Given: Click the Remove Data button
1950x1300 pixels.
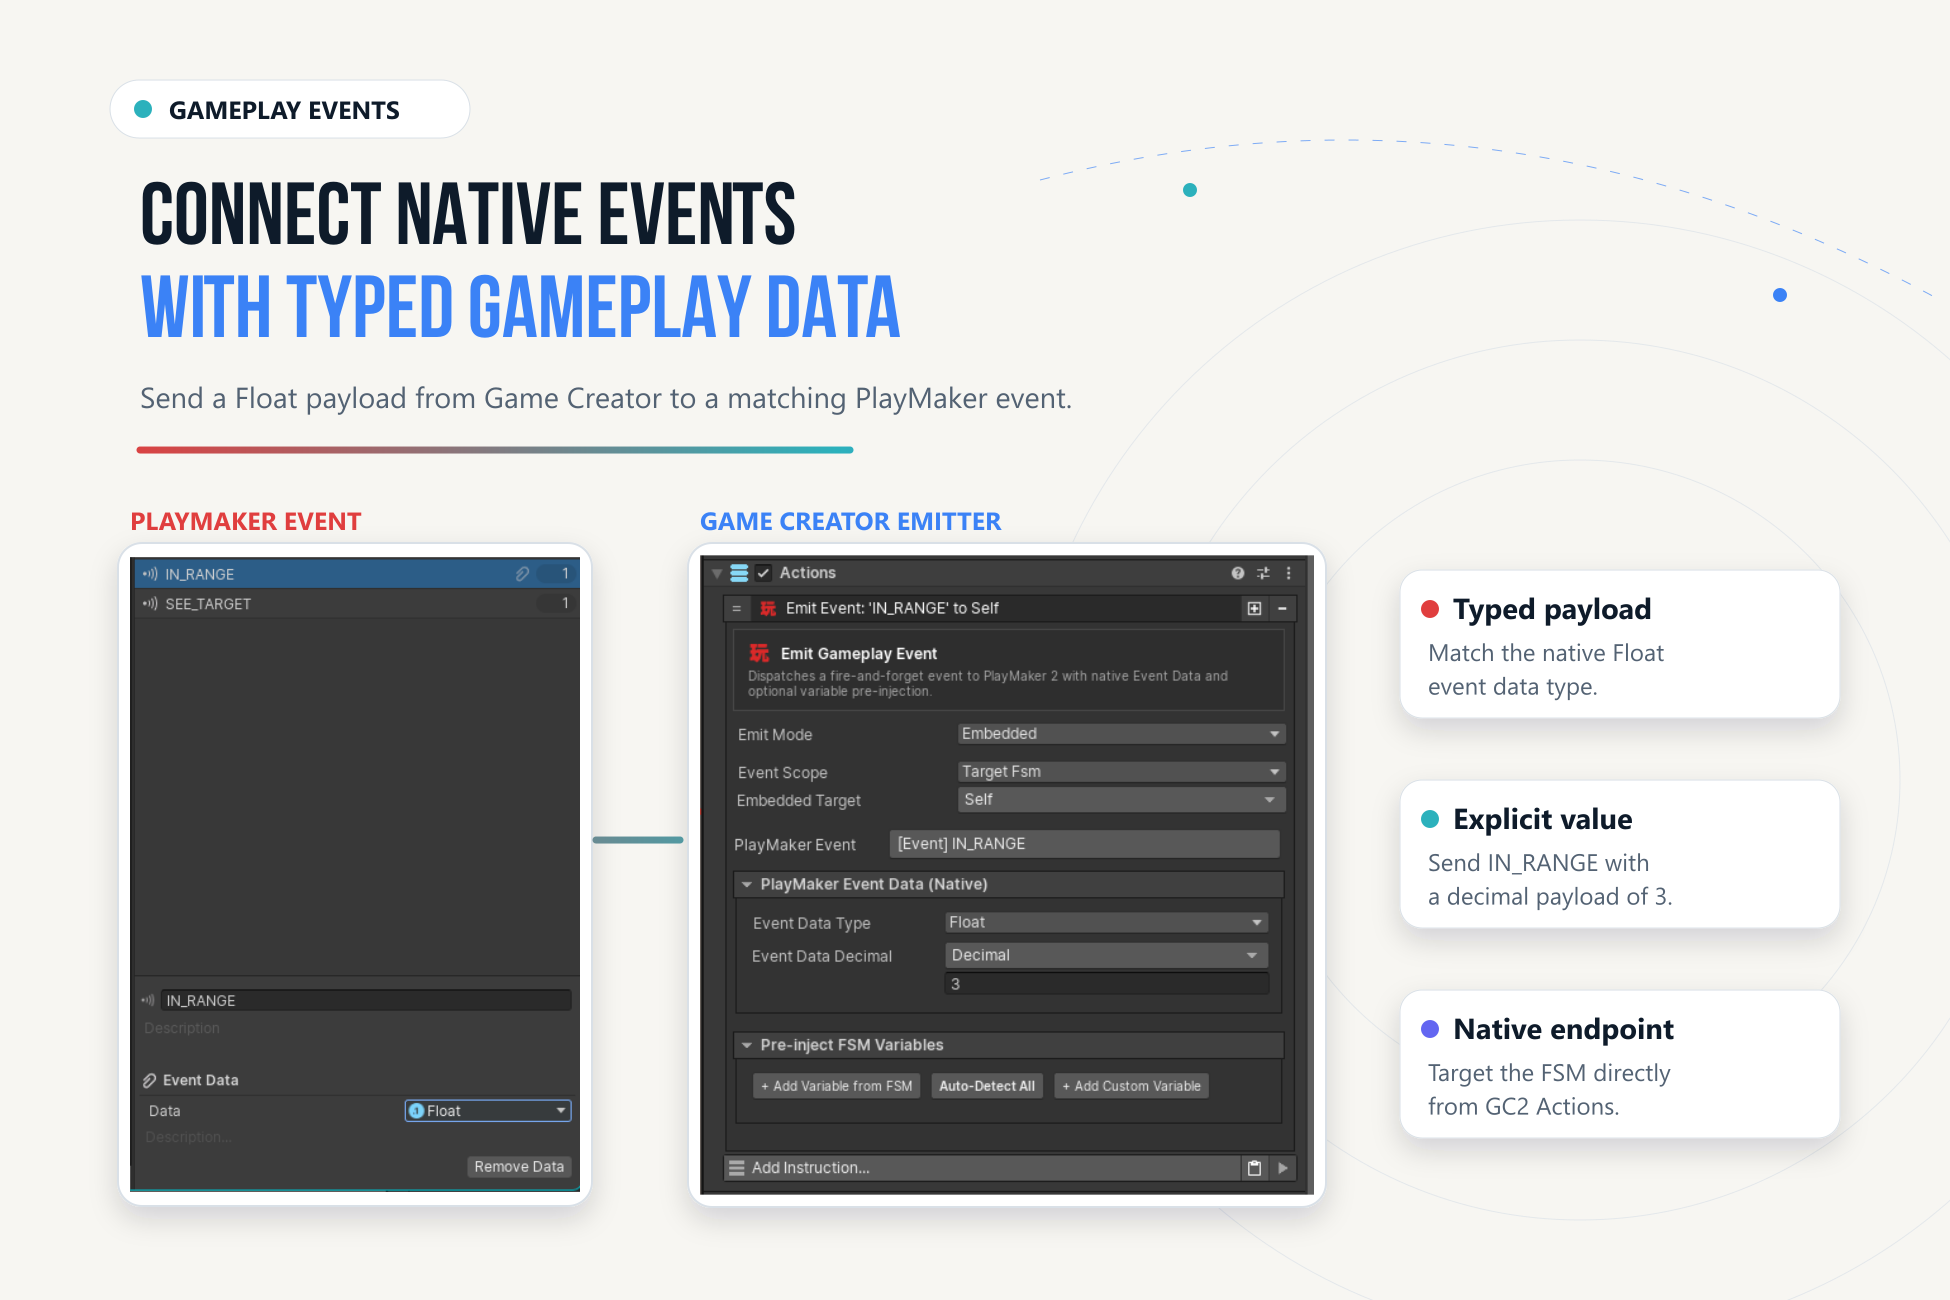Looking at the screenshot, I should click(519, 1167).
